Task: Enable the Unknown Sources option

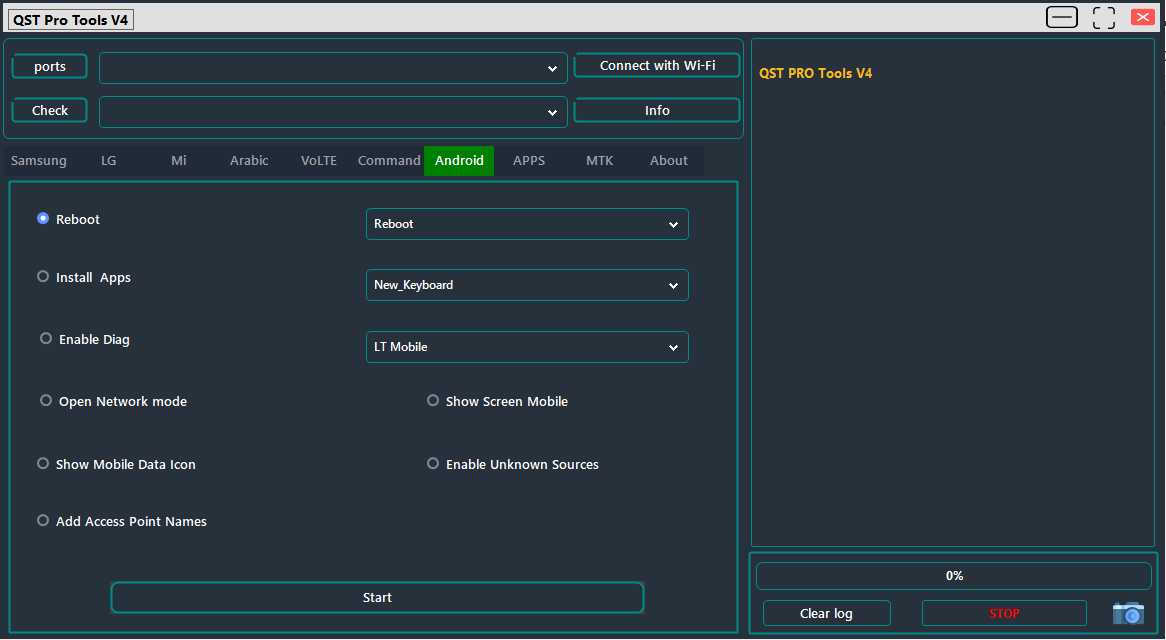Action: tap(433, 463)
